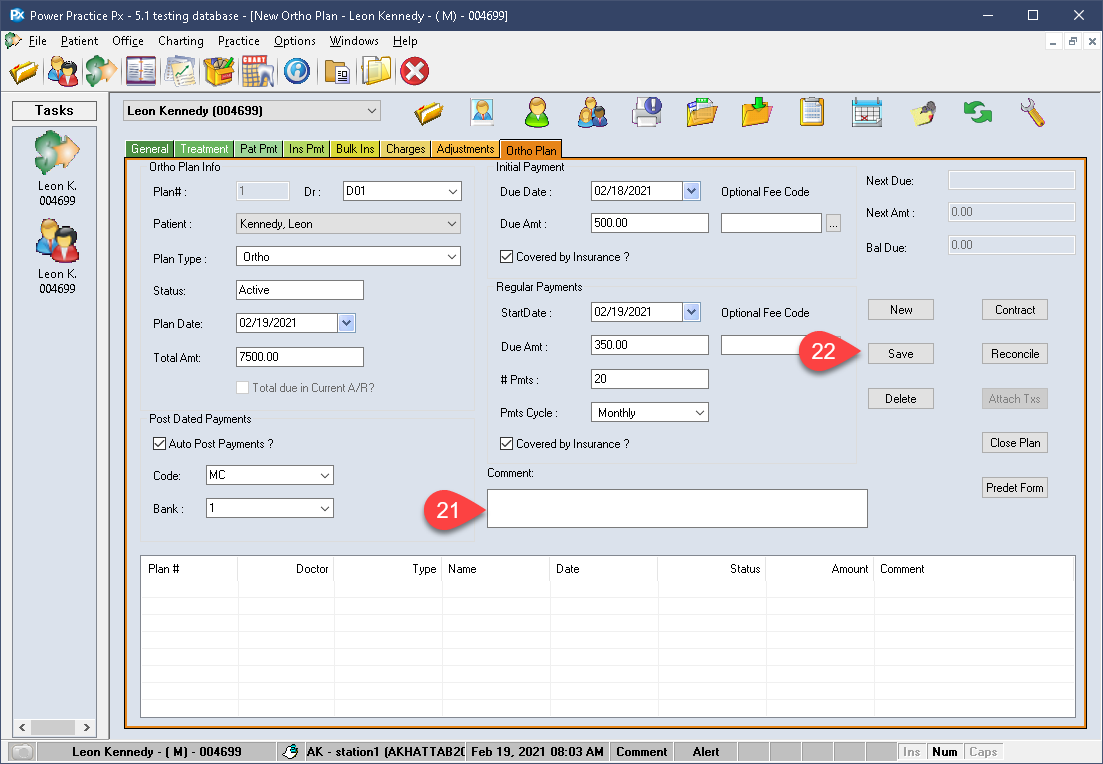This screenshot has width=1103, height=764.
Task: Click the green refresh arrows icon
Action: point(978,113)
